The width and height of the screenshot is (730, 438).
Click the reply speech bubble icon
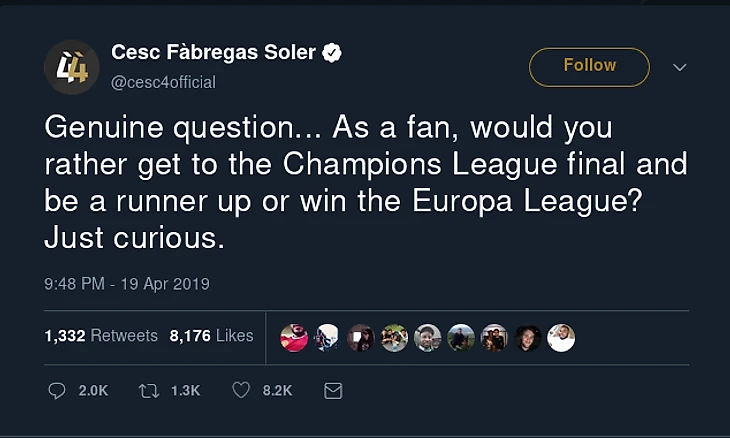click(57, 391)
